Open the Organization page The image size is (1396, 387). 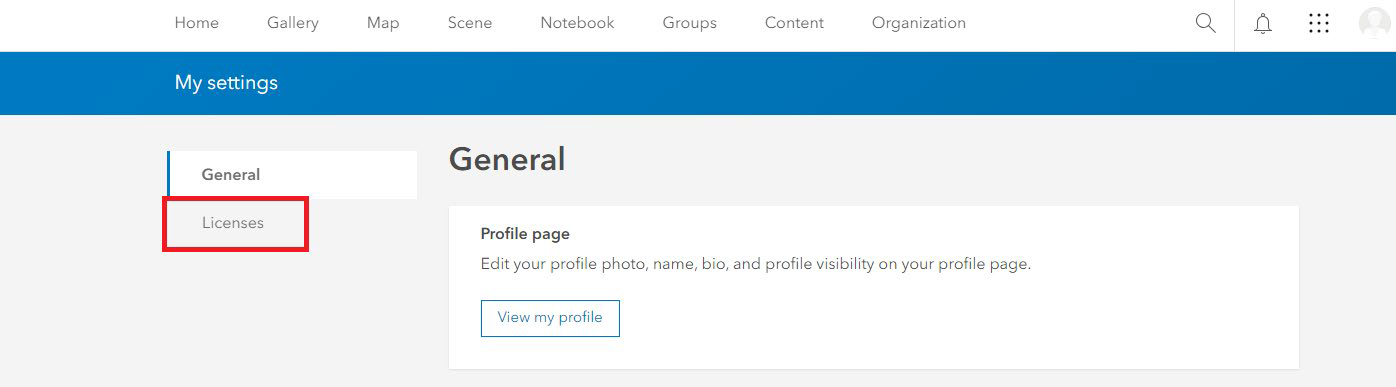tap(919, 23)
